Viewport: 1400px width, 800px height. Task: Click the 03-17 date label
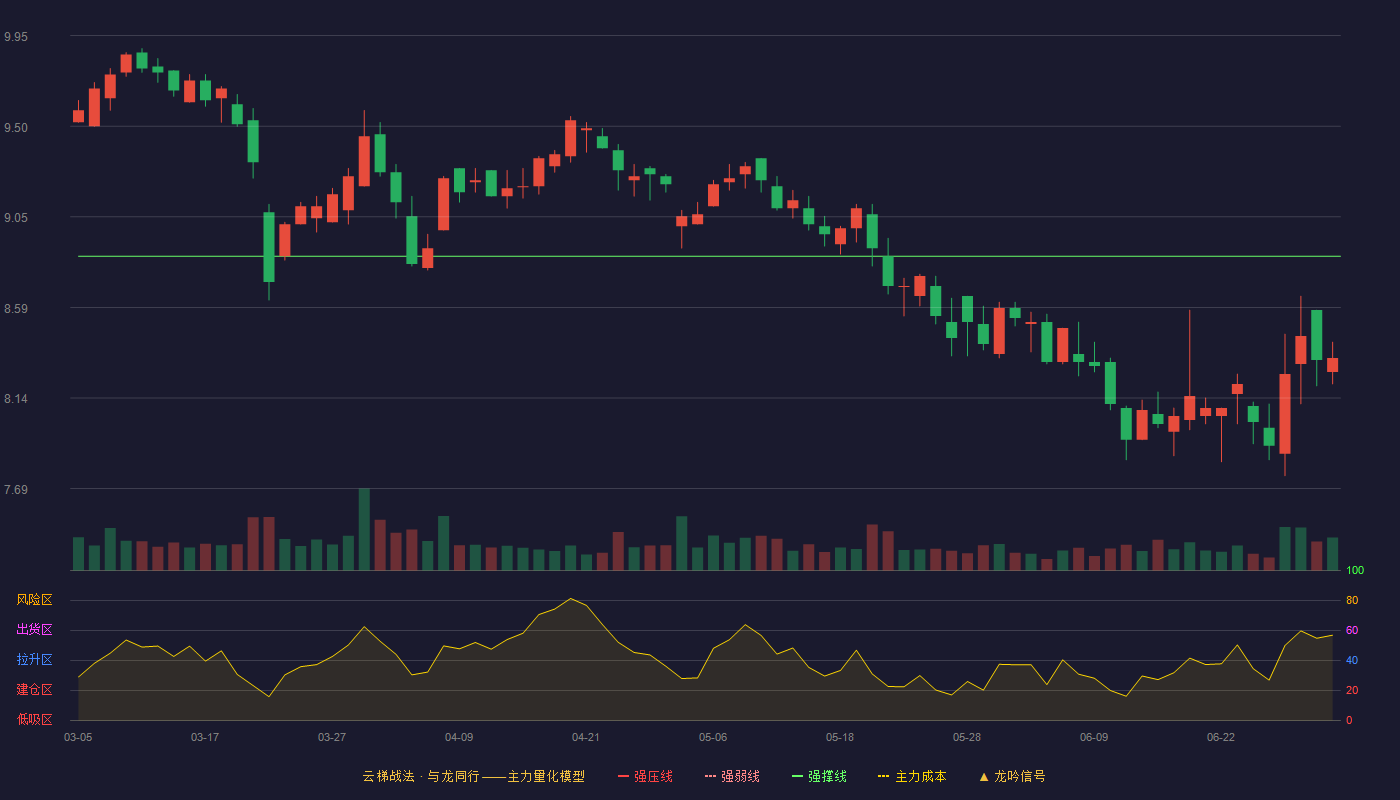[x=205, y=737]
